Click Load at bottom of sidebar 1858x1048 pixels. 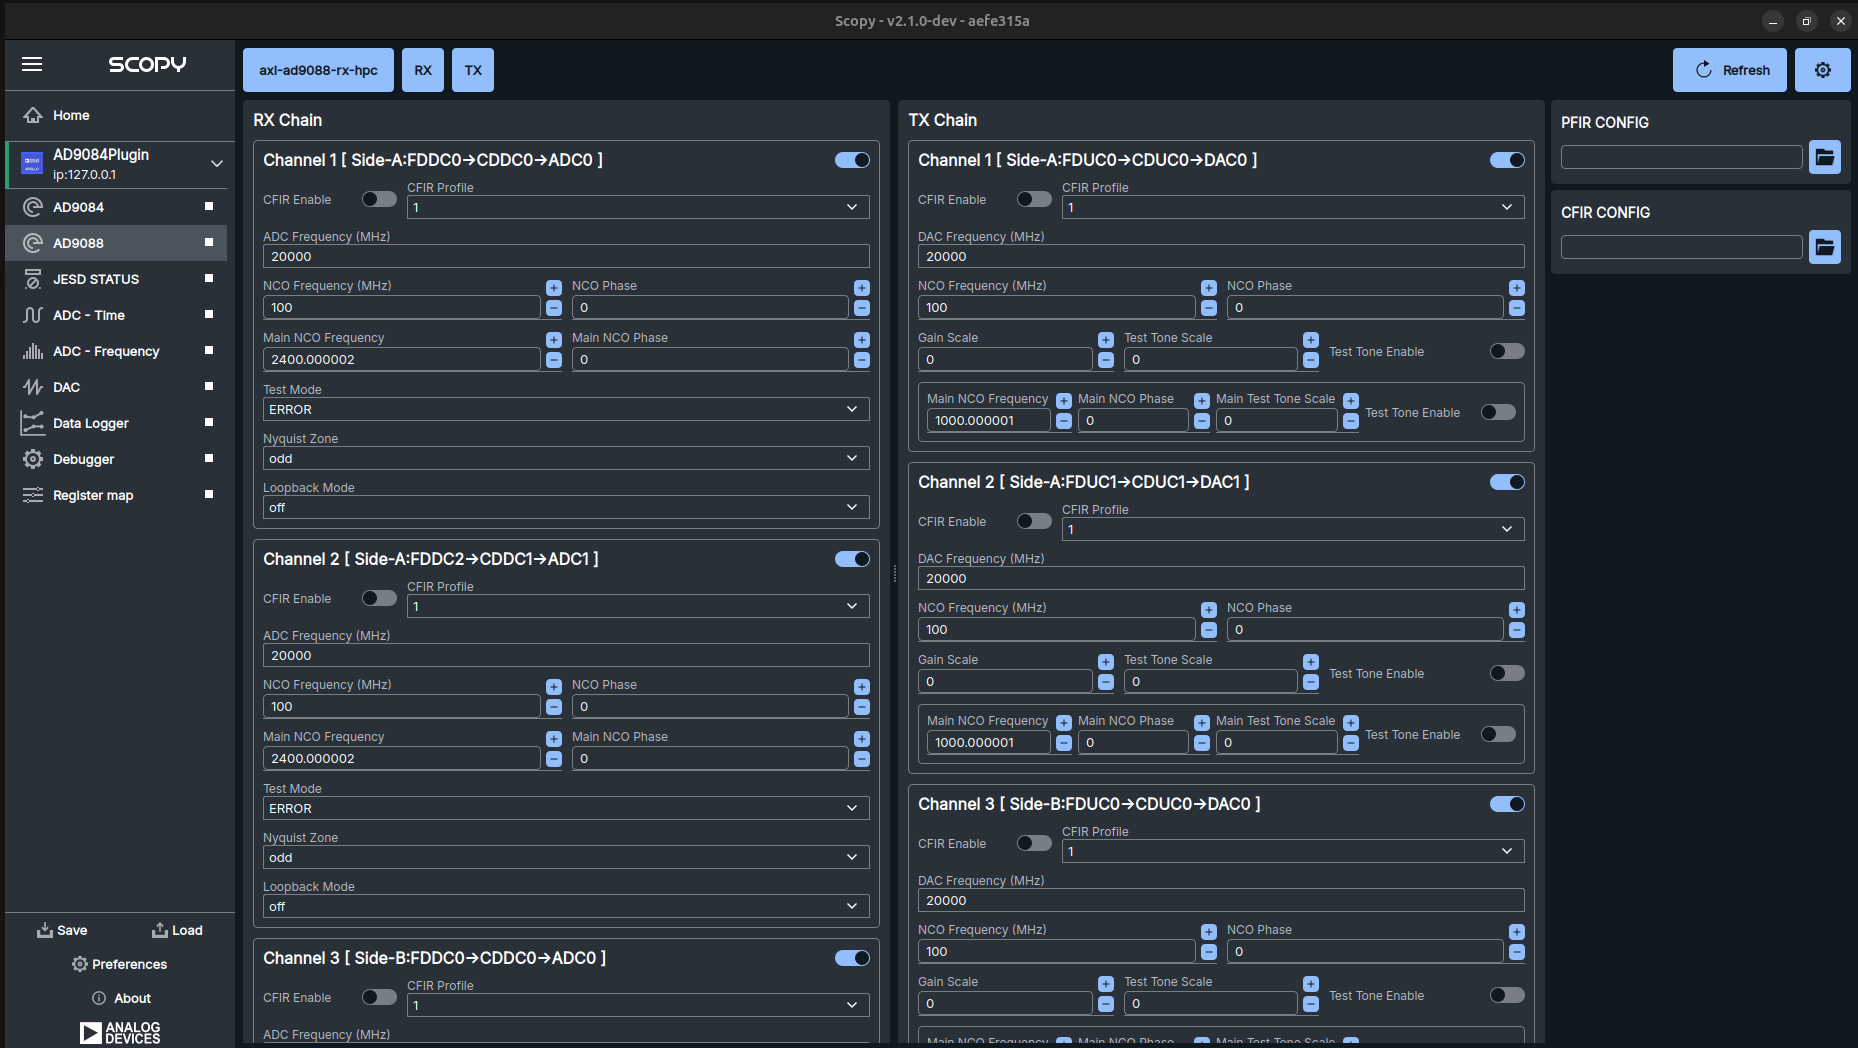click(x=177, y=930)
